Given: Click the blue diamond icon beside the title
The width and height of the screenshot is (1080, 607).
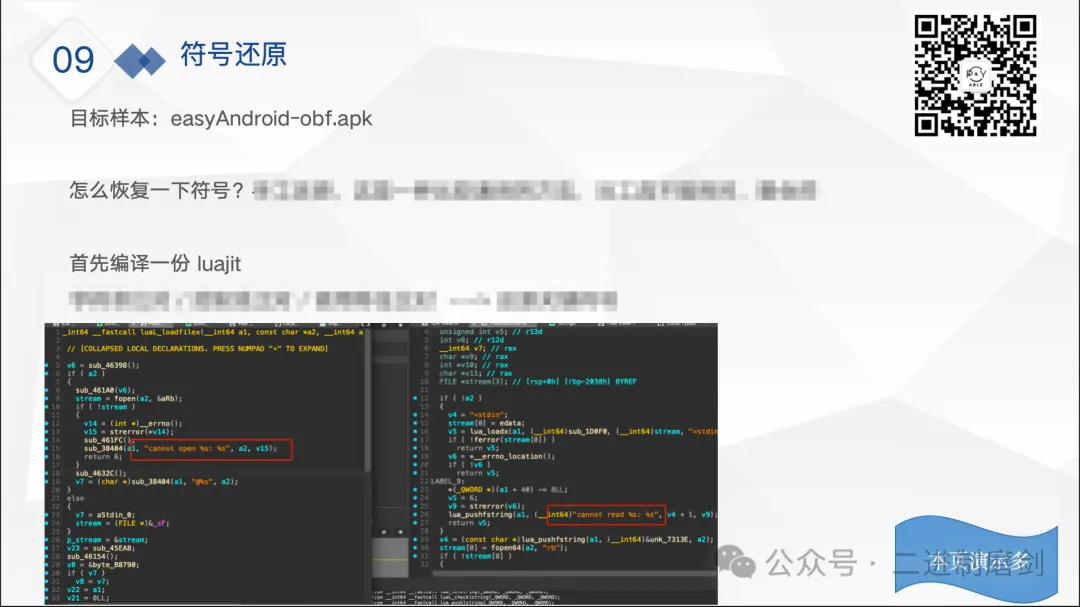Looking at the screenshot, I should pos(140,62).
